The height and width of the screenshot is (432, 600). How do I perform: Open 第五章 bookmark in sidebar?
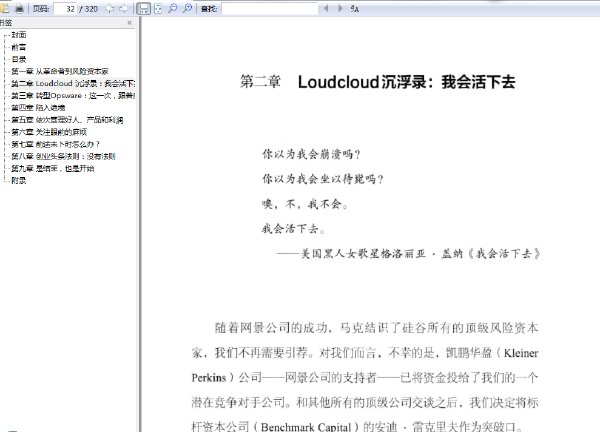(x=67, y=120)
